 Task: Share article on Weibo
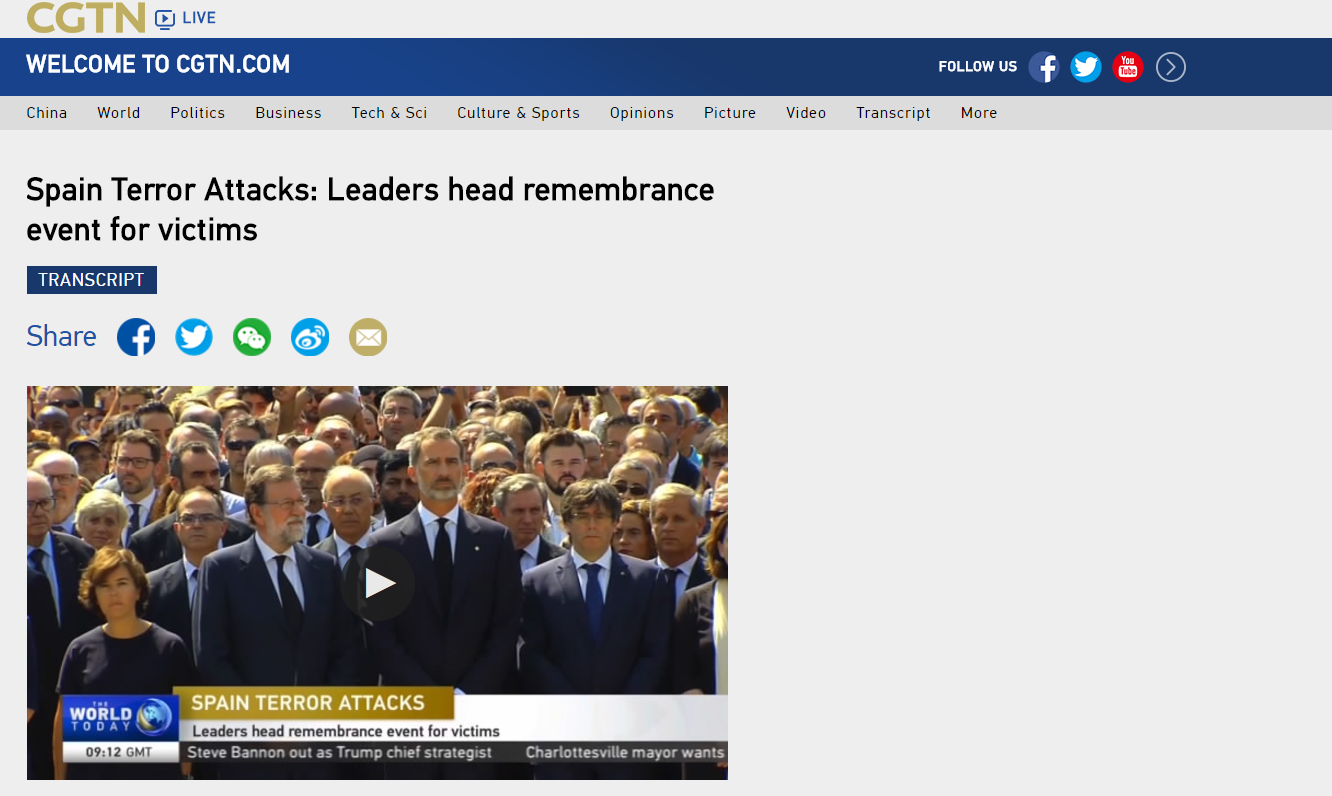(310, 337)
